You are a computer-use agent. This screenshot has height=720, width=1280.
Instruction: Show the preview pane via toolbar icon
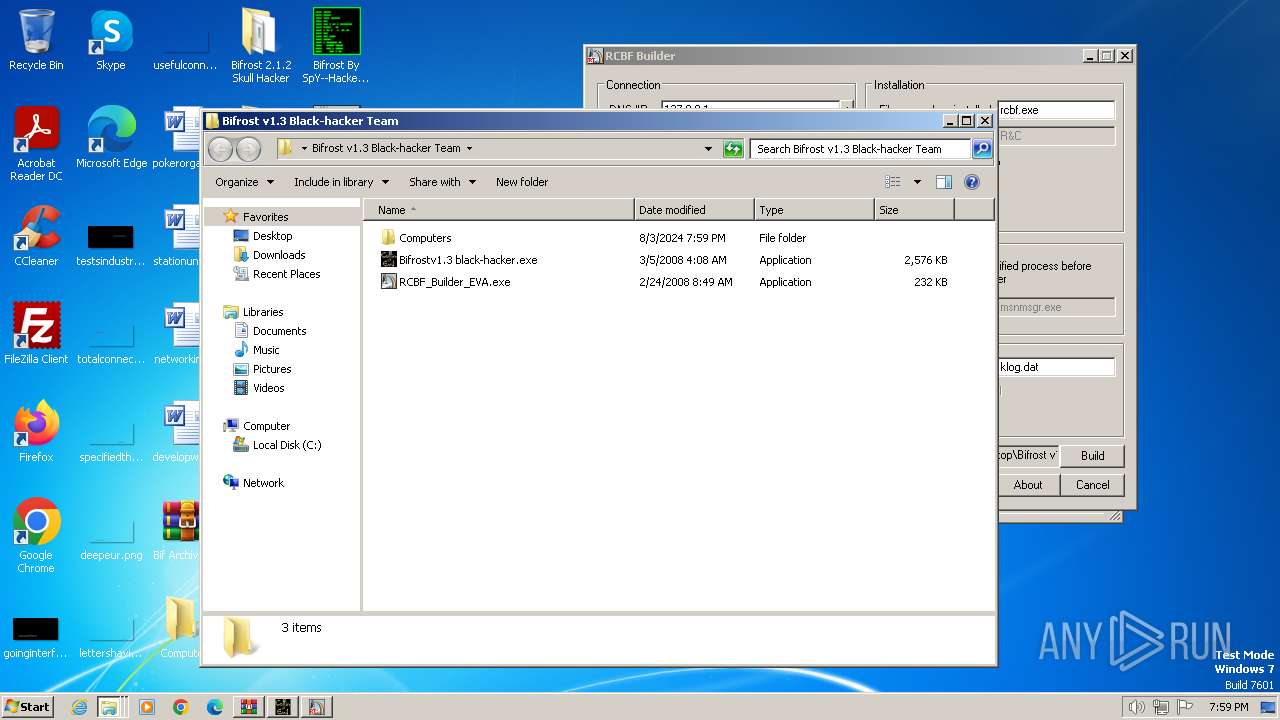tap(943, 182)
